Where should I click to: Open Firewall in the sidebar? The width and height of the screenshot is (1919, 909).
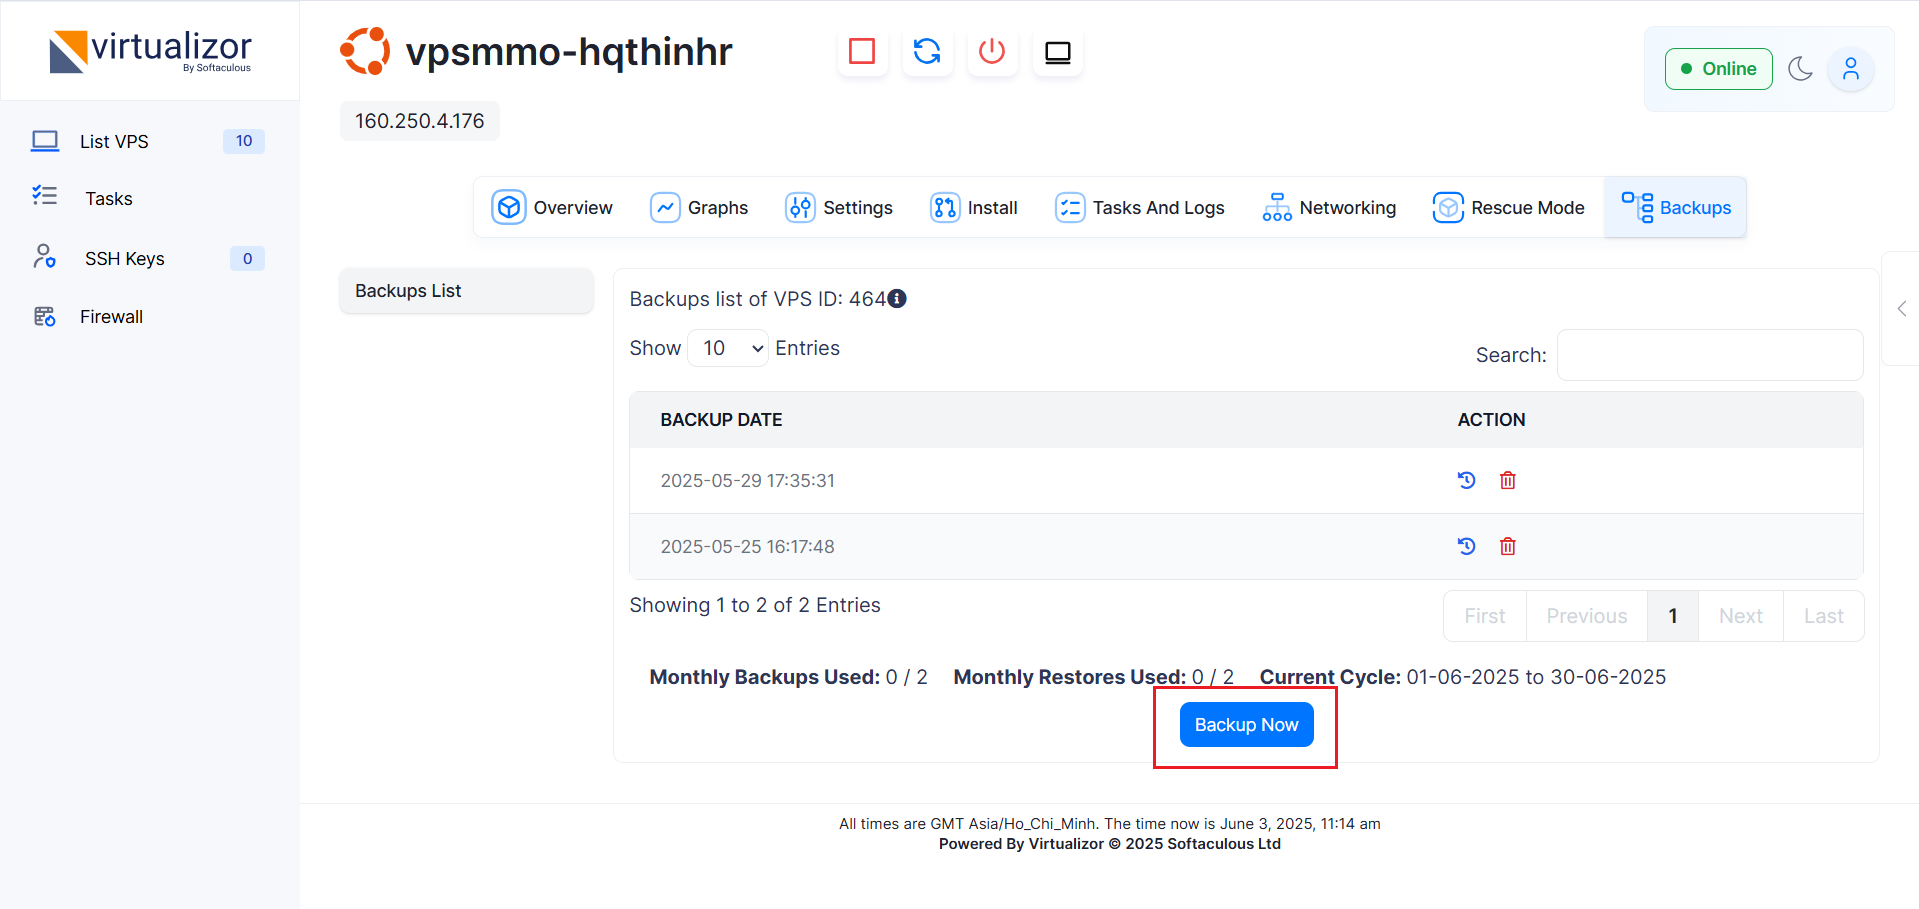point(111,317)
